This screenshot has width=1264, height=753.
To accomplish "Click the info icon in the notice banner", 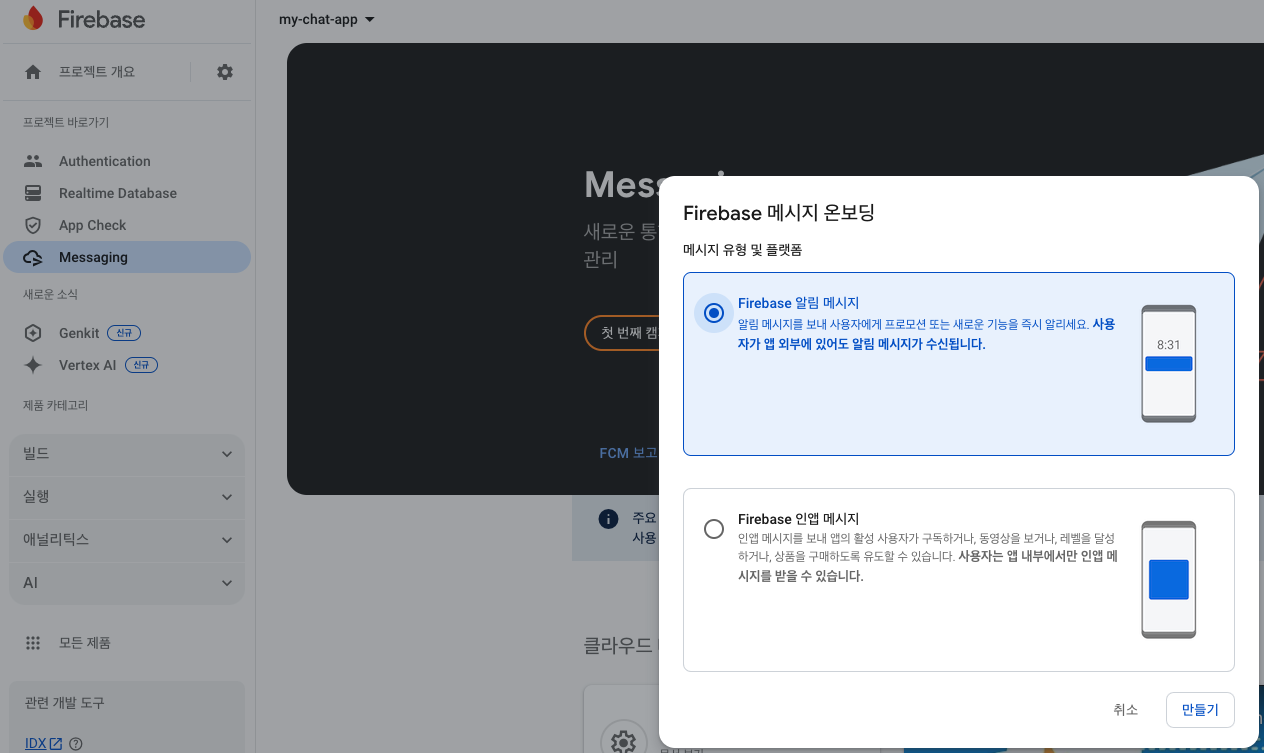I will pos(607,519).
